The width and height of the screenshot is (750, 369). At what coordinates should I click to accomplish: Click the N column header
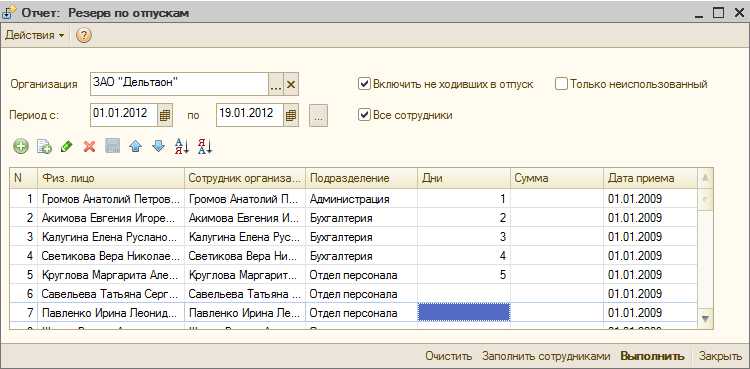pyautogui.click(x=23, y=178)
